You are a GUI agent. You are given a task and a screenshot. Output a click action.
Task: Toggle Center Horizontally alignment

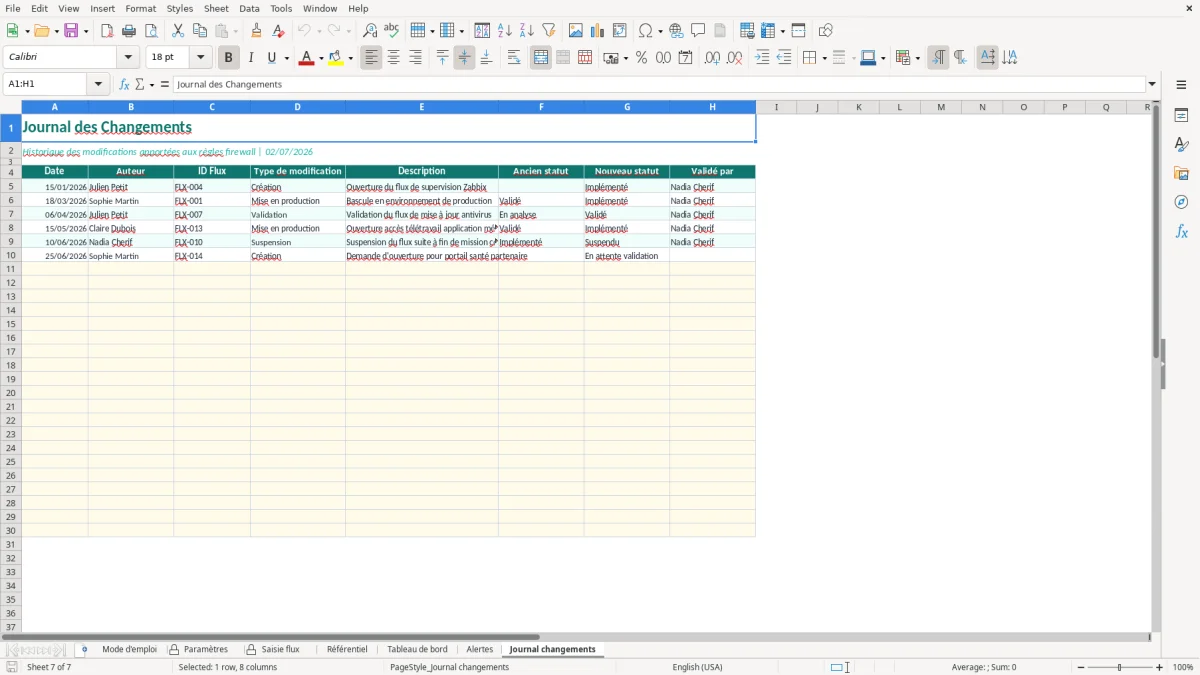(393, 58)
